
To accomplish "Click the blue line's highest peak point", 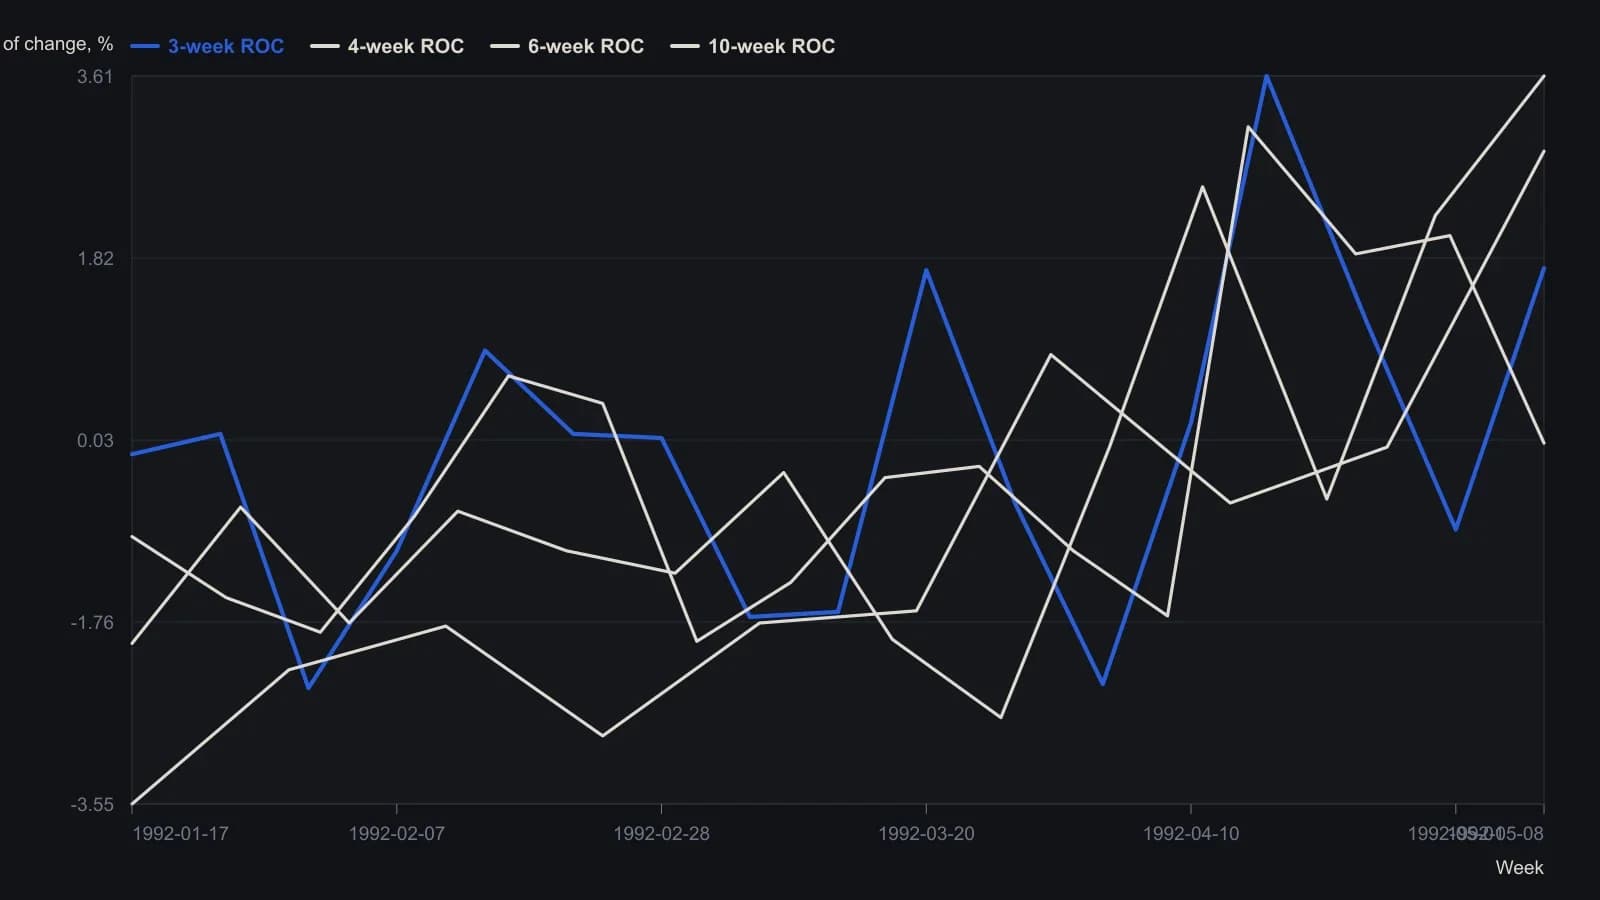I will point(1267,76).
